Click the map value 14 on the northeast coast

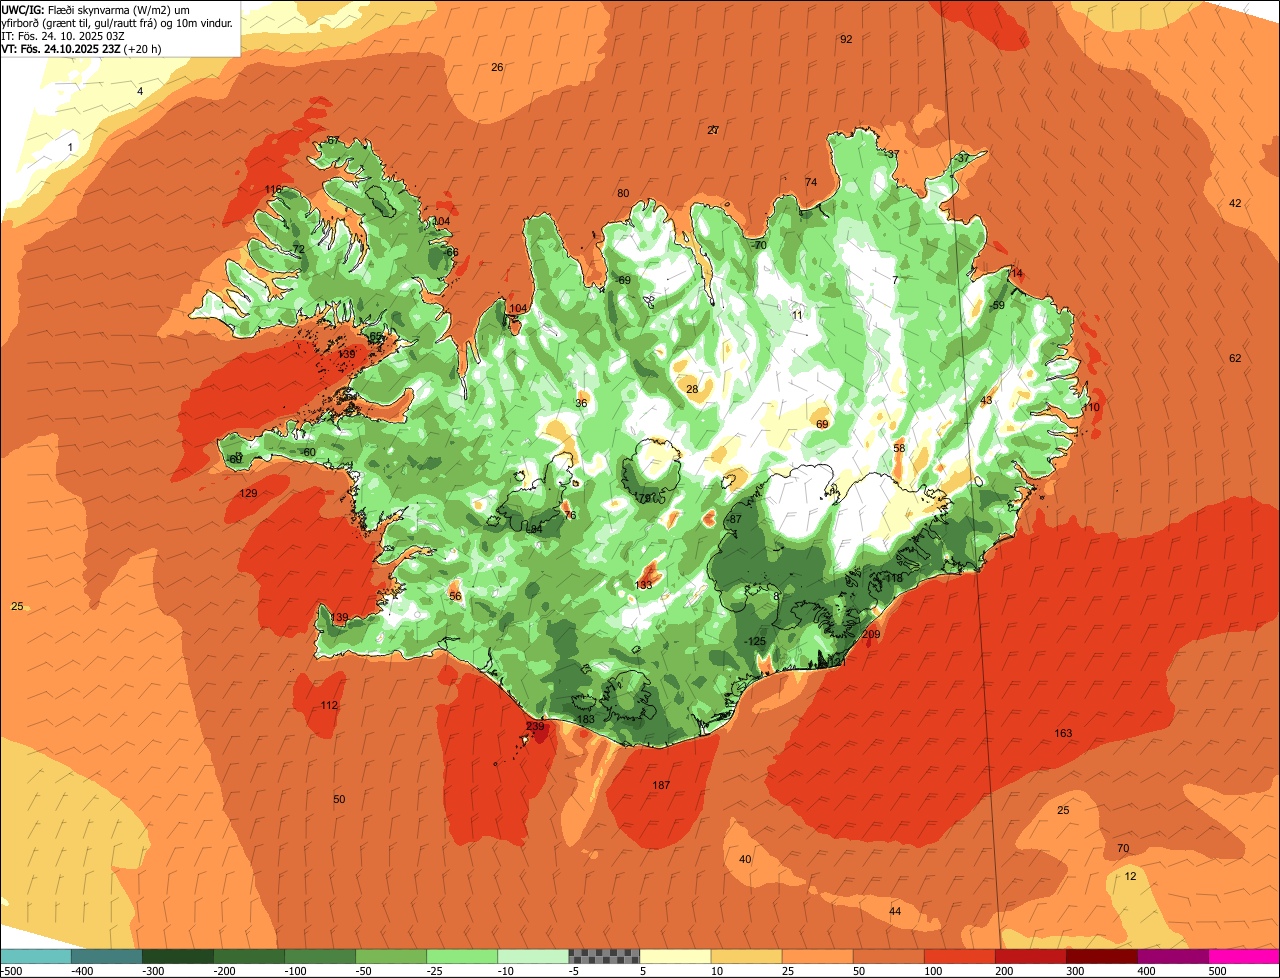click(x=1017, y=273)
